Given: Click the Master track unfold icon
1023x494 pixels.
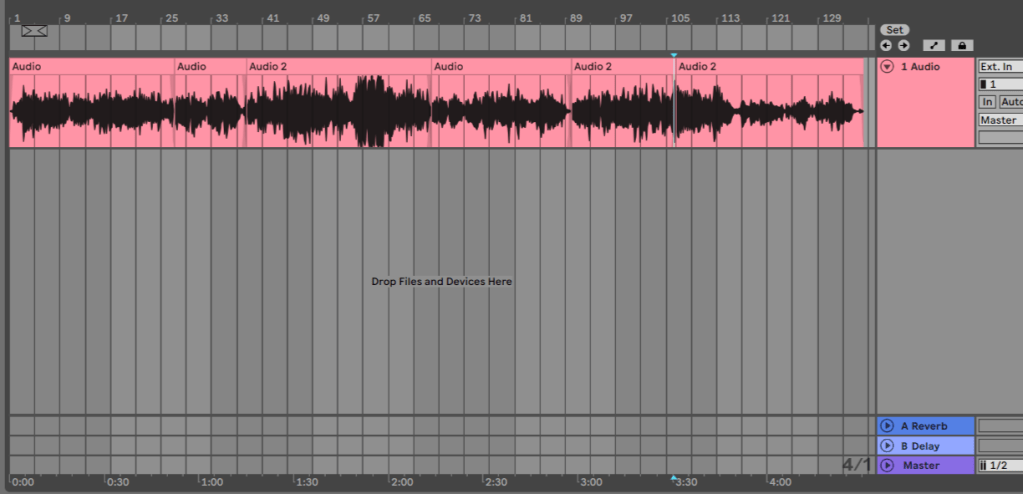Looking at the screenshot, I should point(887,465).
